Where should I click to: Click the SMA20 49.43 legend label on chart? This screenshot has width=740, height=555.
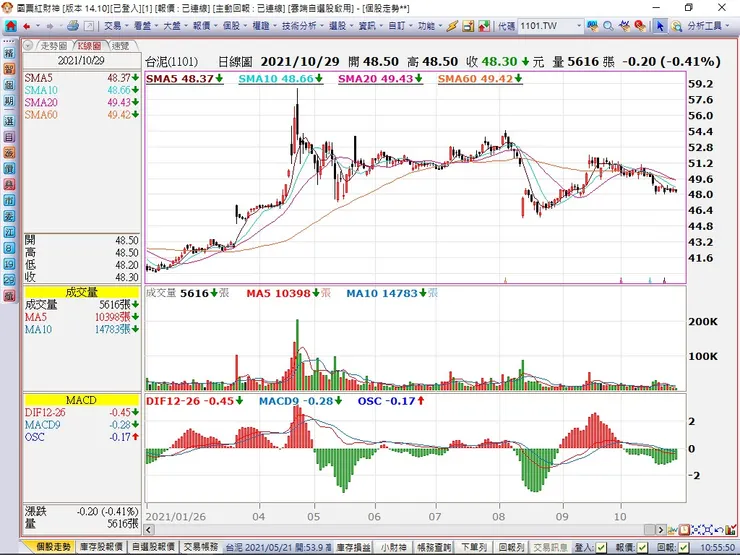(380, 79)
